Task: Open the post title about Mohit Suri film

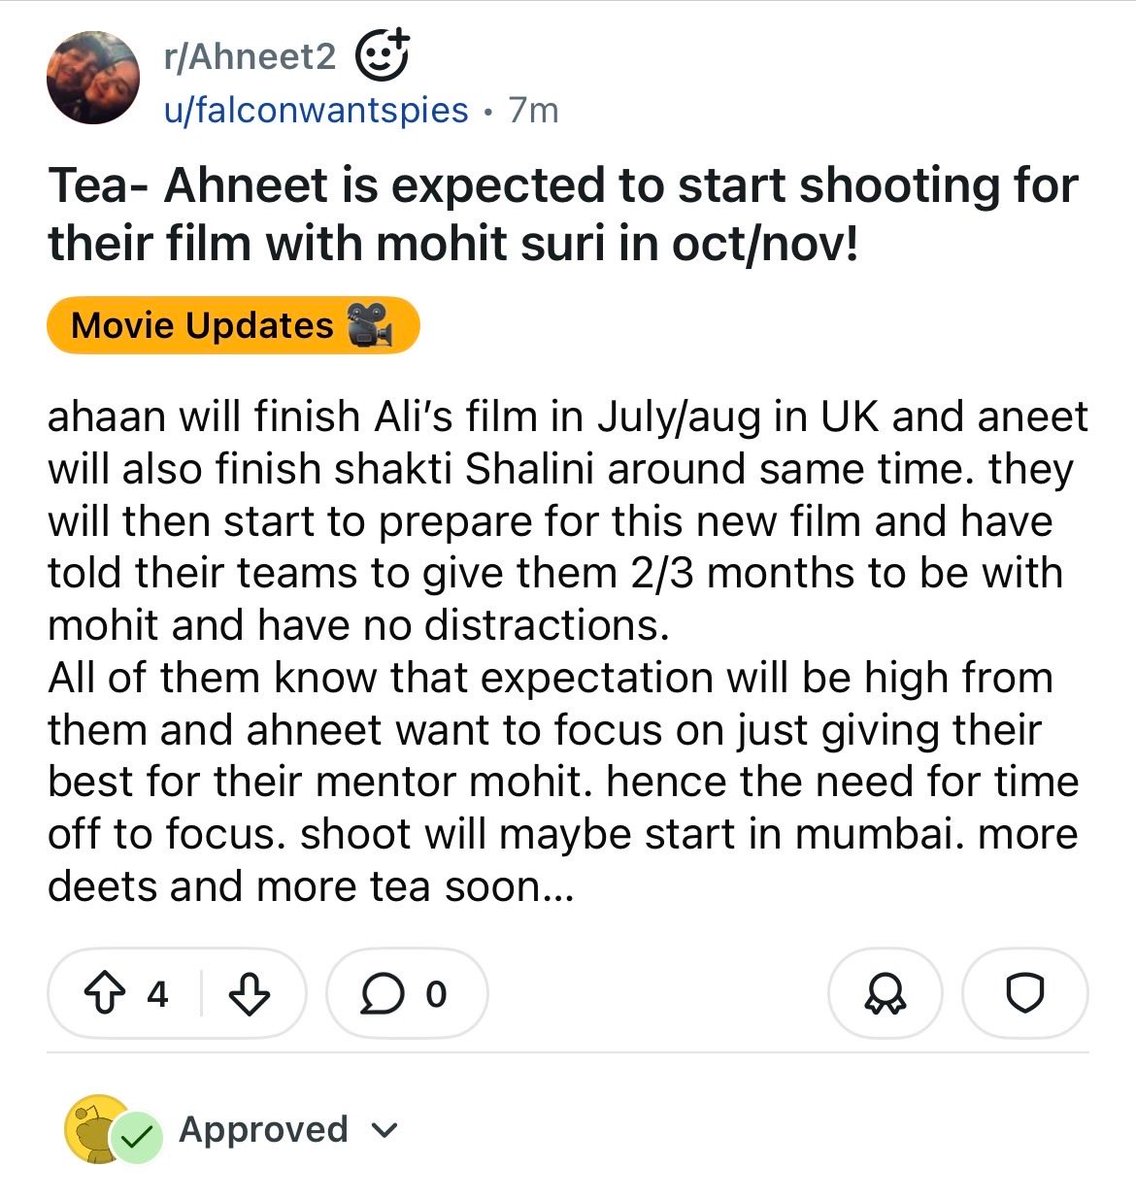Action: [x=562, y=214]
